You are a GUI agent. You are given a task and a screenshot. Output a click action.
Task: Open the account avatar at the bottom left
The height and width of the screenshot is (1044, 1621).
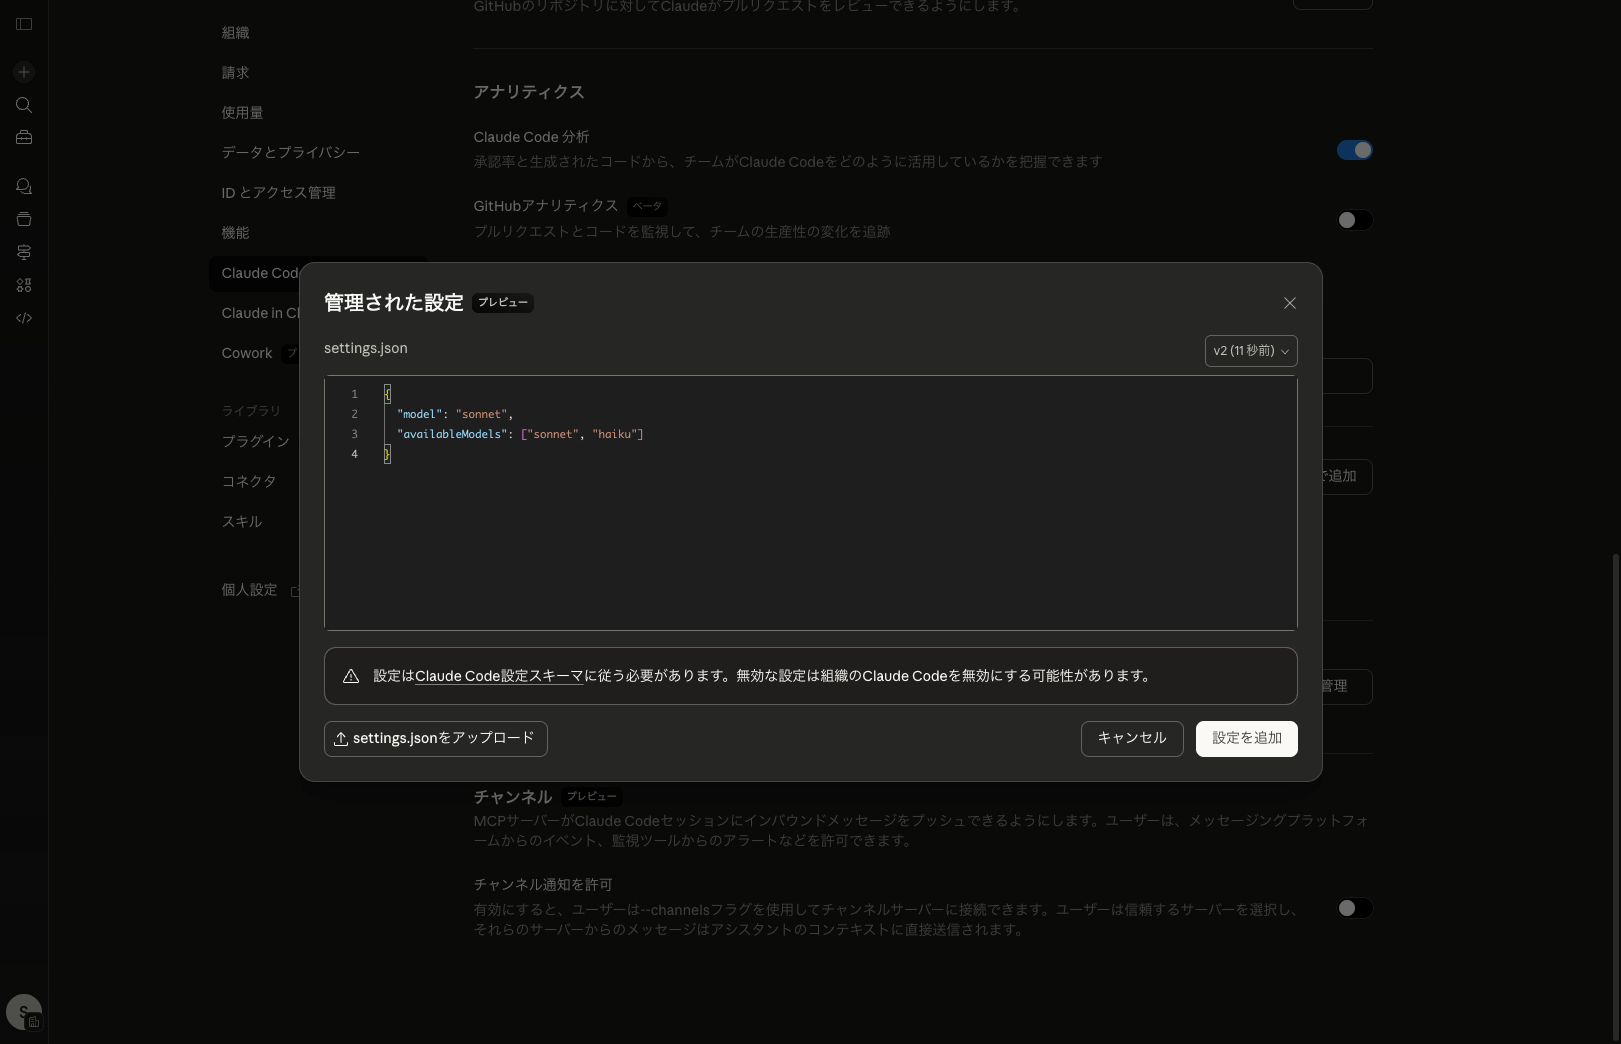(x=23, y=1011)
